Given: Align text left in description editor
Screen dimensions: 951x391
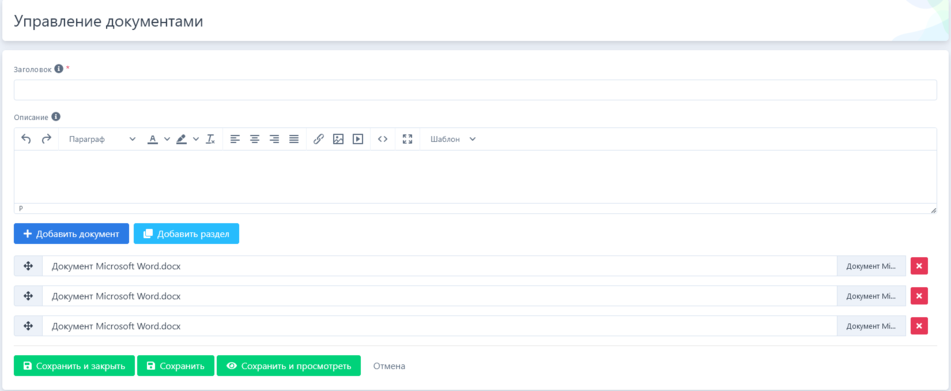Looking at the screenshot, I should 235,139.
